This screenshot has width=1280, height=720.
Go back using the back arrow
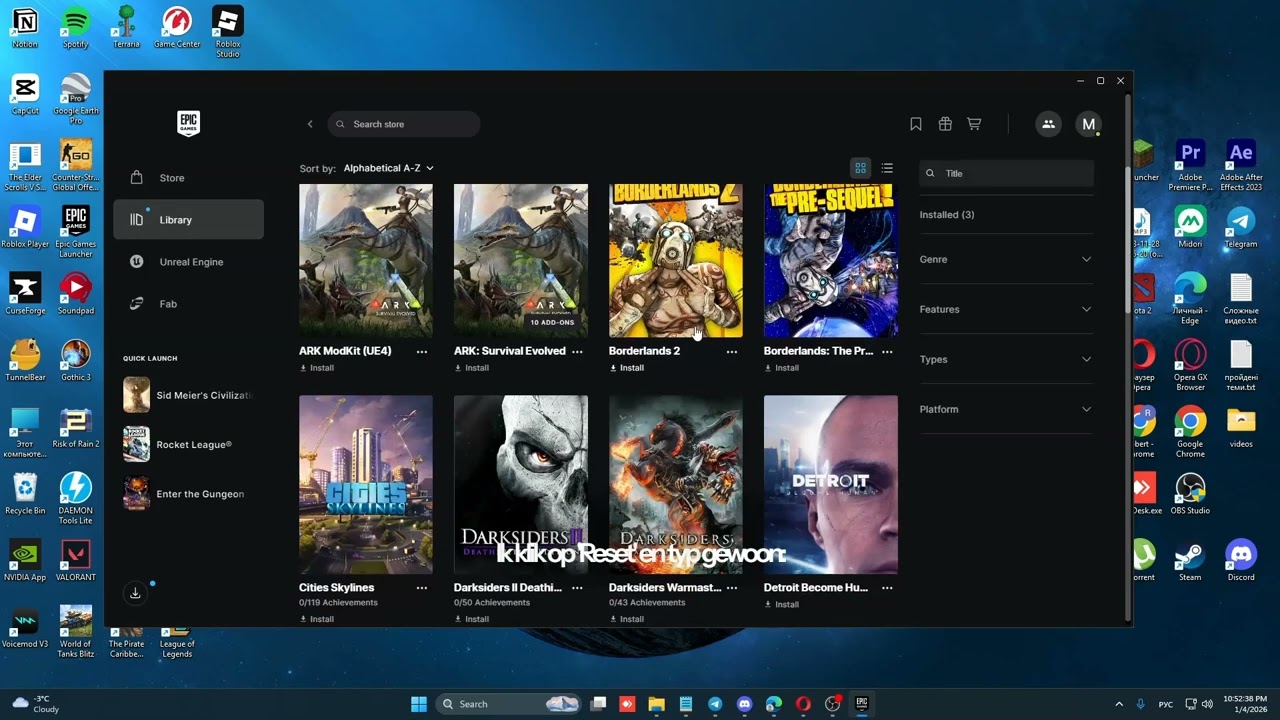coord(310,124)
